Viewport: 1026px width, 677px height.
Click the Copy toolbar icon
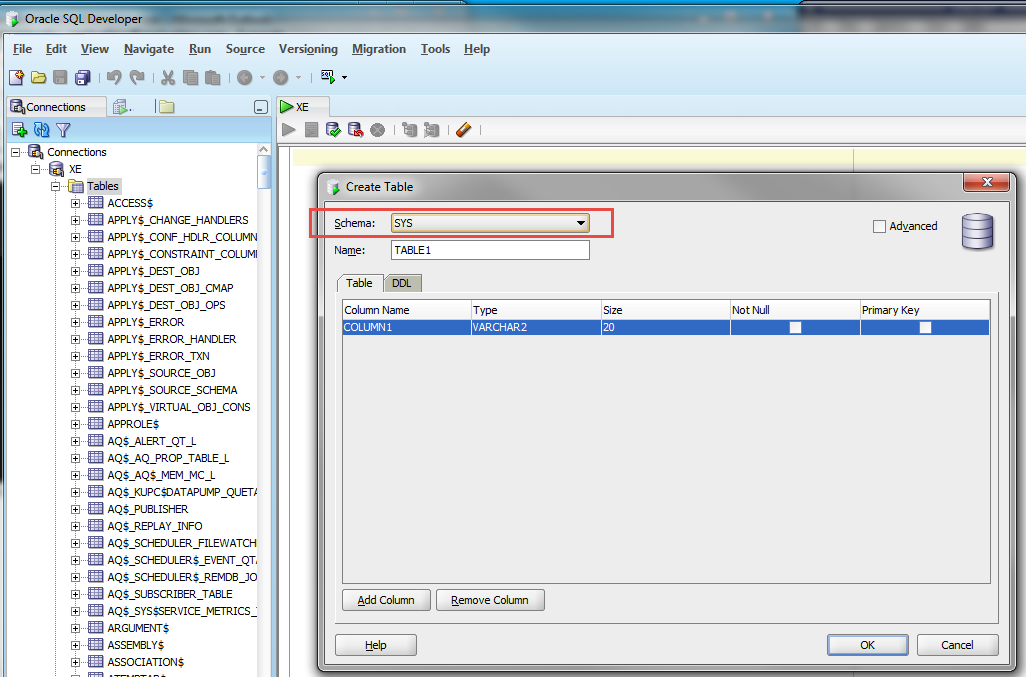click(190, 78)
